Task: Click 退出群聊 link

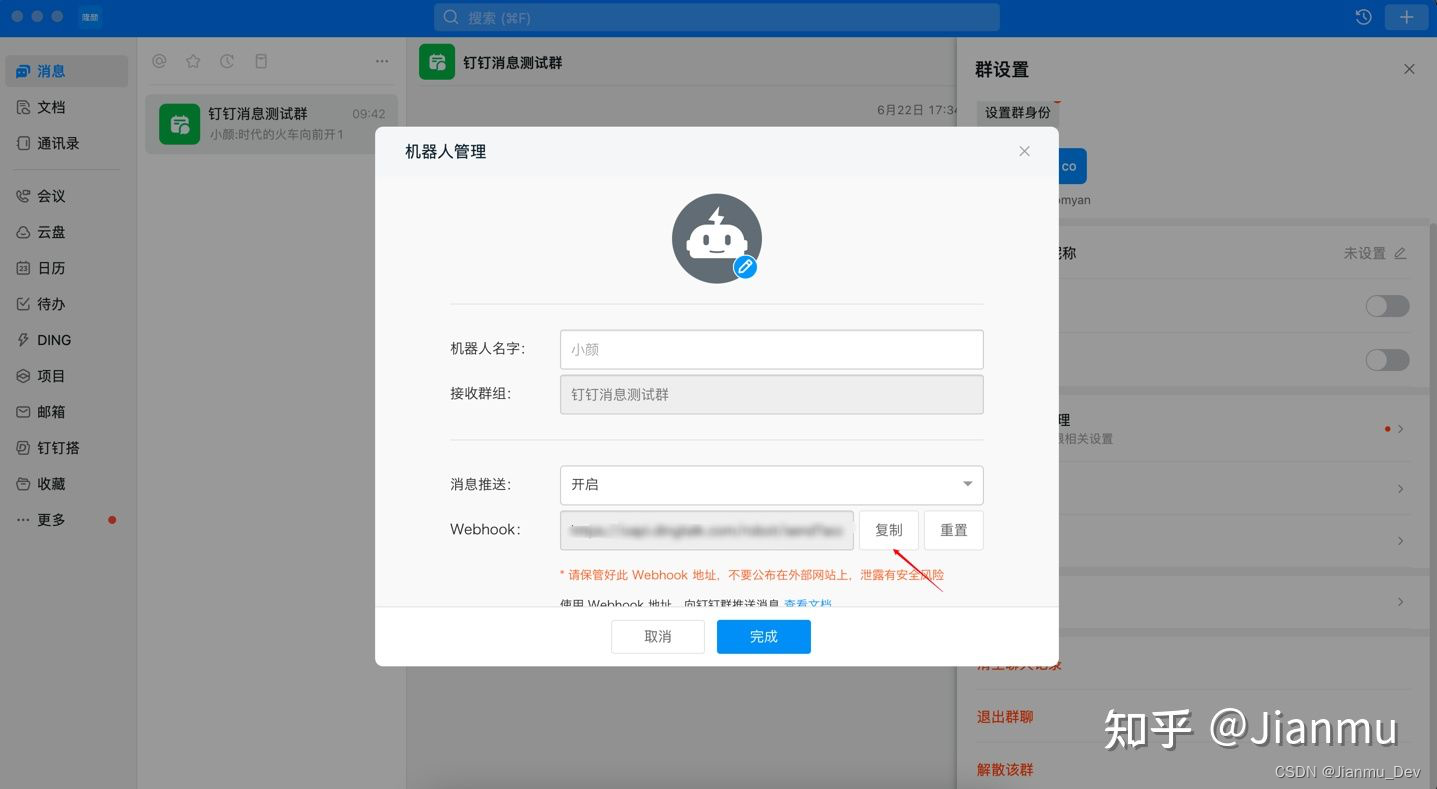Action: [1005, 717]
